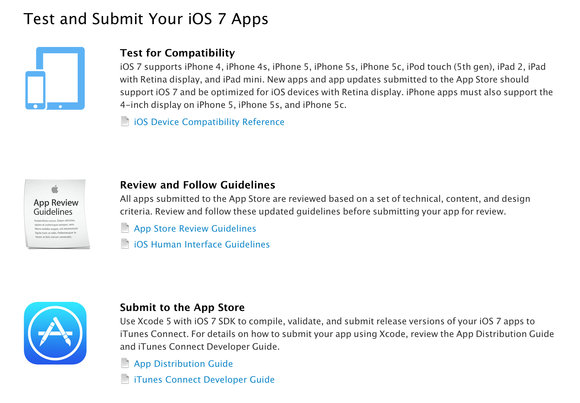Viewport: 580px width, 403px height.
Task: Click document icon beside App Store Review Guidelines
Action: point(125,228)
